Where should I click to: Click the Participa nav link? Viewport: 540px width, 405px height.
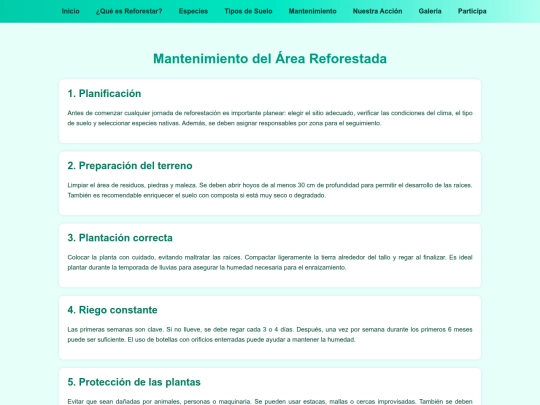click(472, 11)
